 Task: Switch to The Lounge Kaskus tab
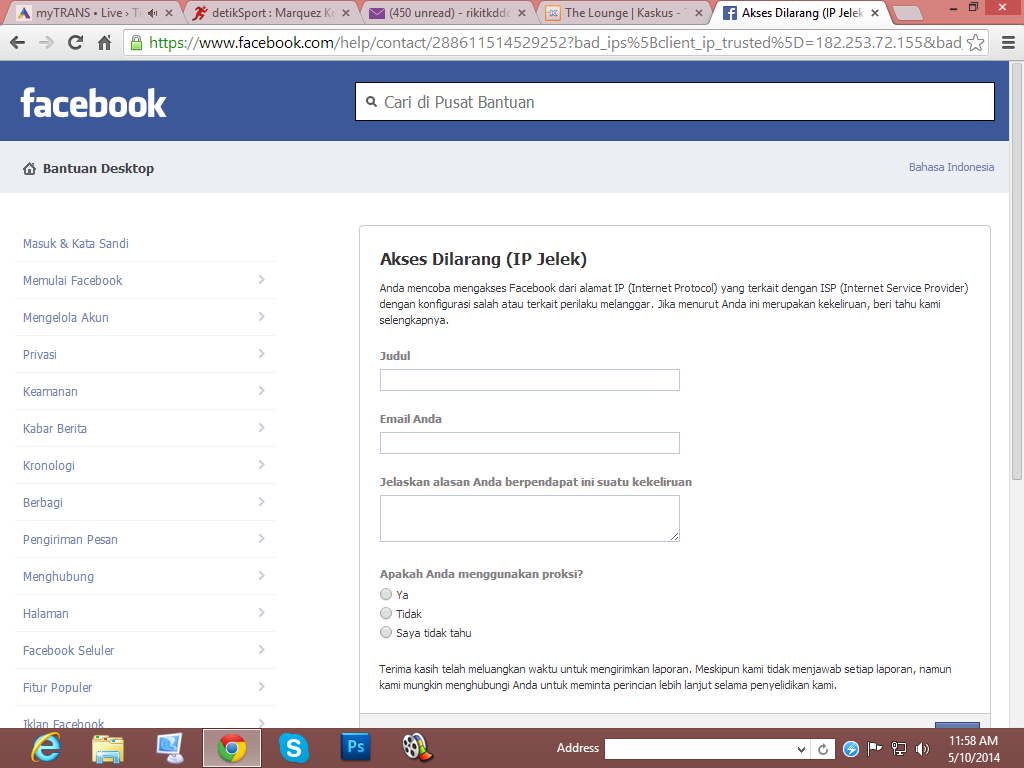(x=624, y=13)
